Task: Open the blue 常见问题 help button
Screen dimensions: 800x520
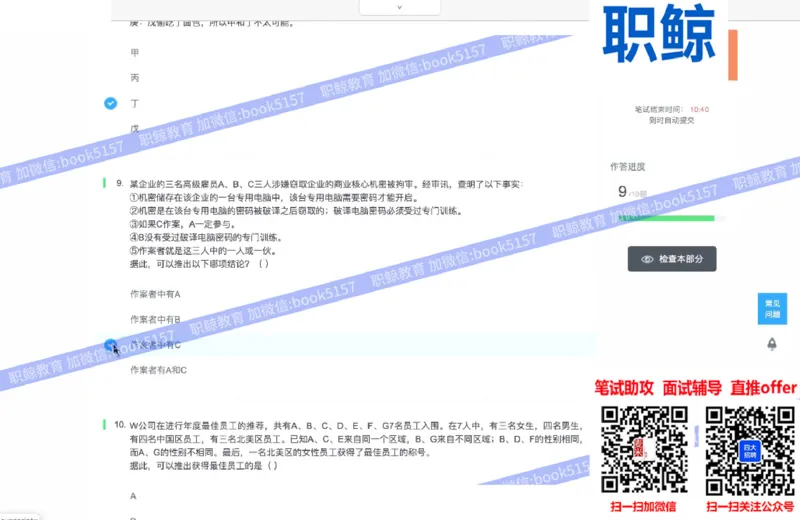Action: point(772,309)
